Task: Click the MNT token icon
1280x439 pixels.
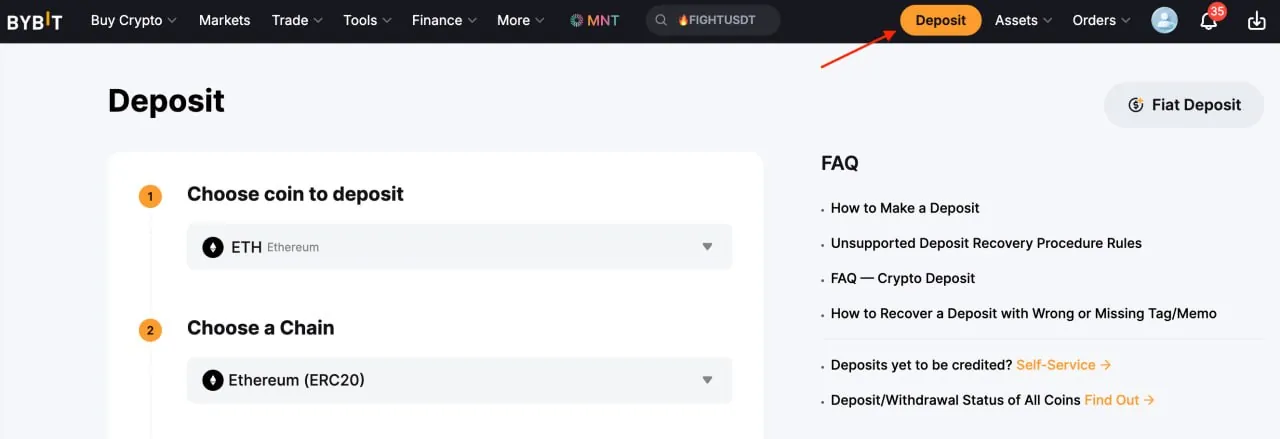Action: (577, 20)
